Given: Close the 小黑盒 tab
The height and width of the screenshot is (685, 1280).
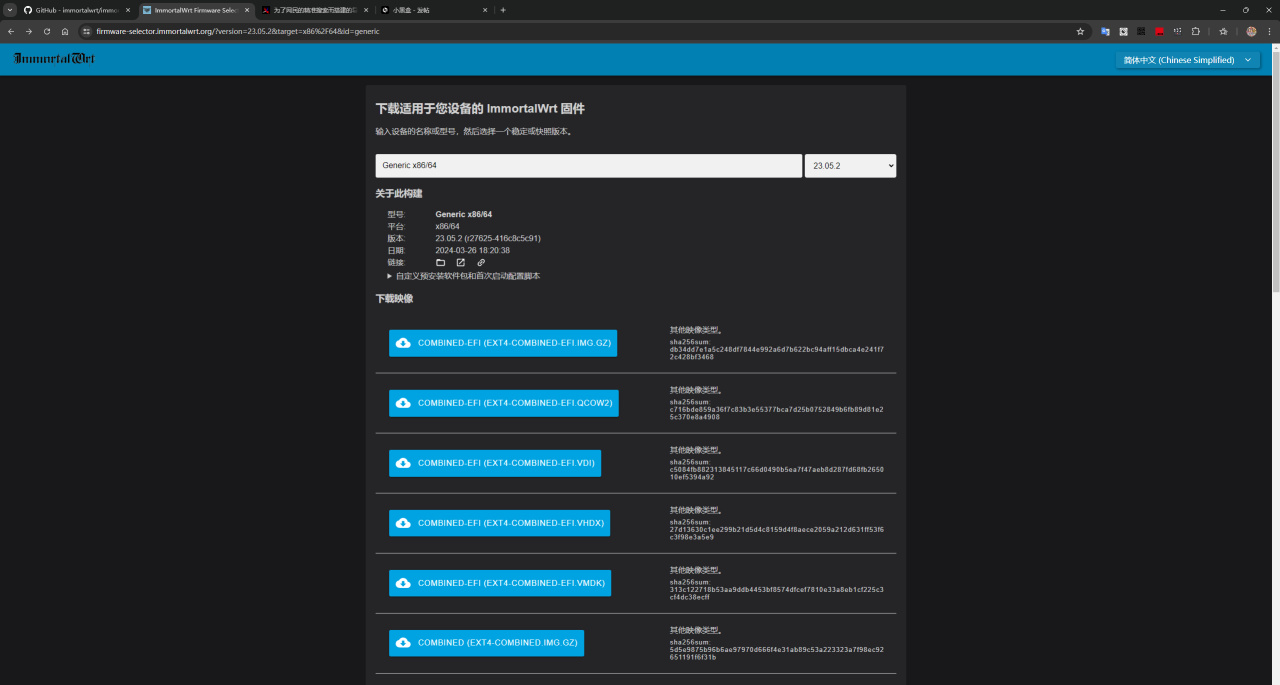Looking at the screenshot, I should click(x=486, y=10).
